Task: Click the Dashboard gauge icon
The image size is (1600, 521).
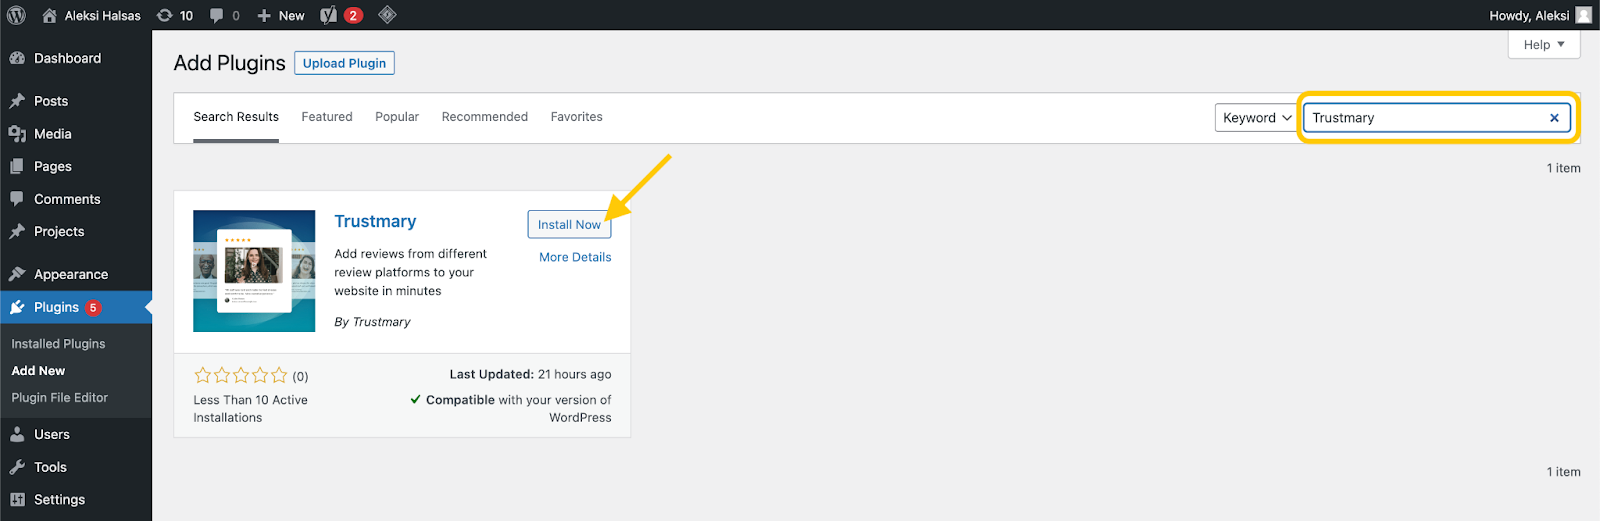Action: [x=17, y=58]
